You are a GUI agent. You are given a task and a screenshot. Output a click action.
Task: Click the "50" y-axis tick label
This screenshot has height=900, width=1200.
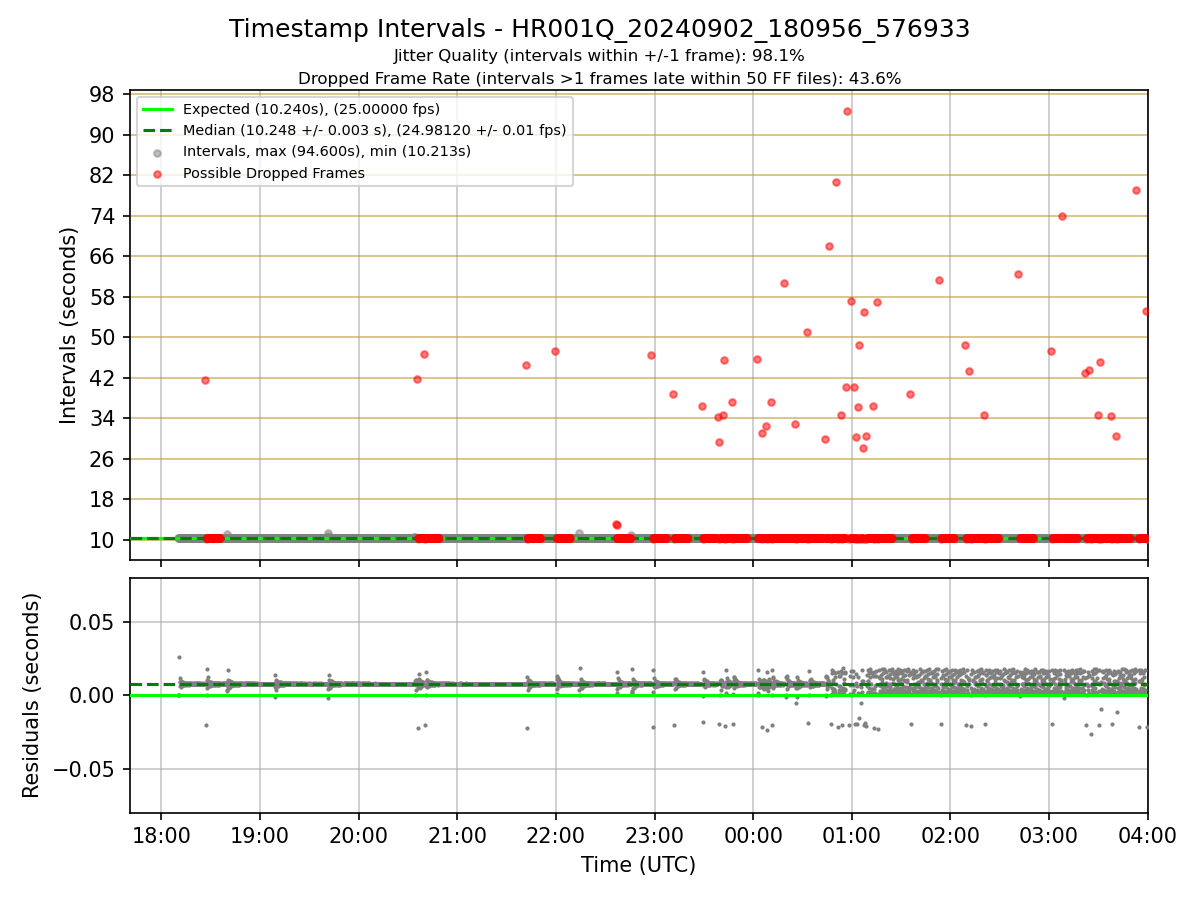point(104,337)
